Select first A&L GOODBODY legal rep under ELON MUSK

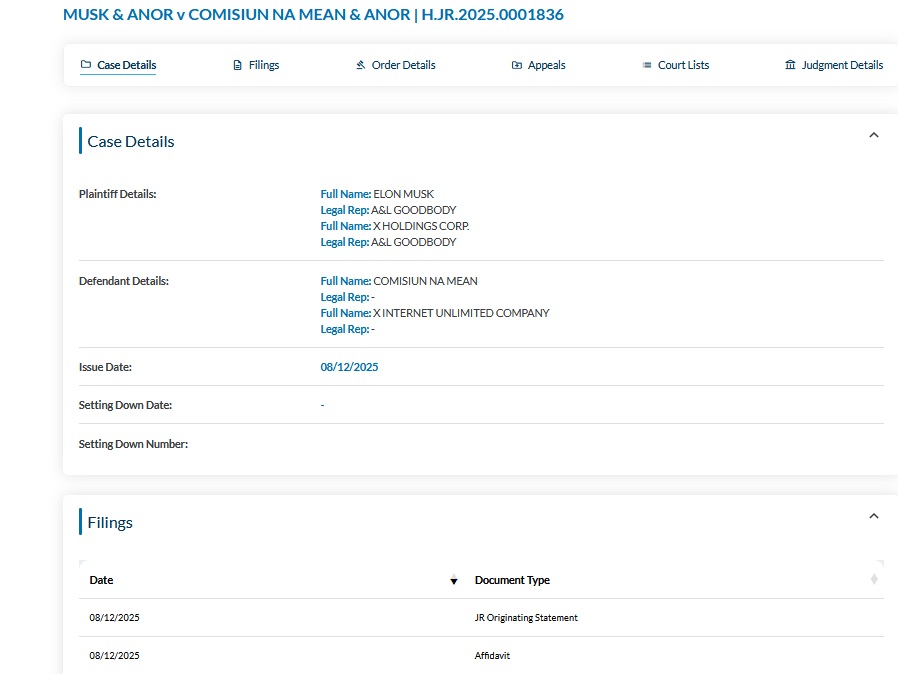click(x=413, y=210)
